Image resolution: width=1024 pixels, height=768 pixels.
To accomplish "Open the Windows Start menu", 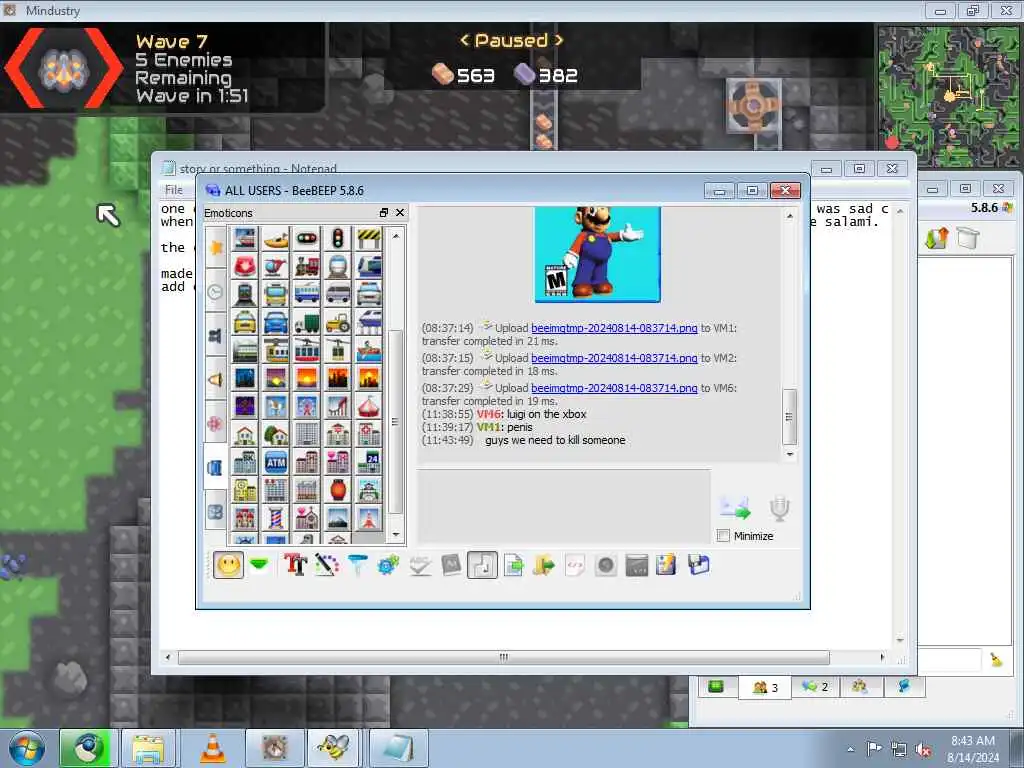I will click(27, 748).
